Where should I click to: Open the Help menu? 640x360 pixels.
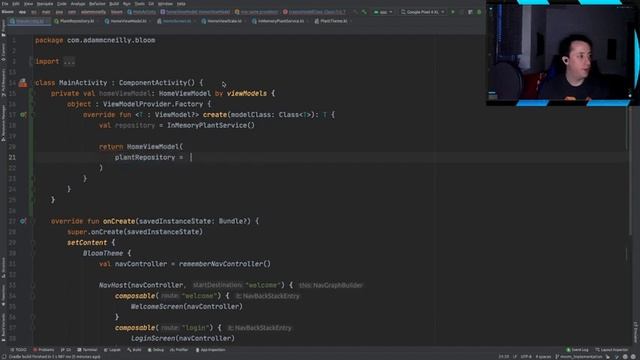pyautogui.click(x=181, y=4)
